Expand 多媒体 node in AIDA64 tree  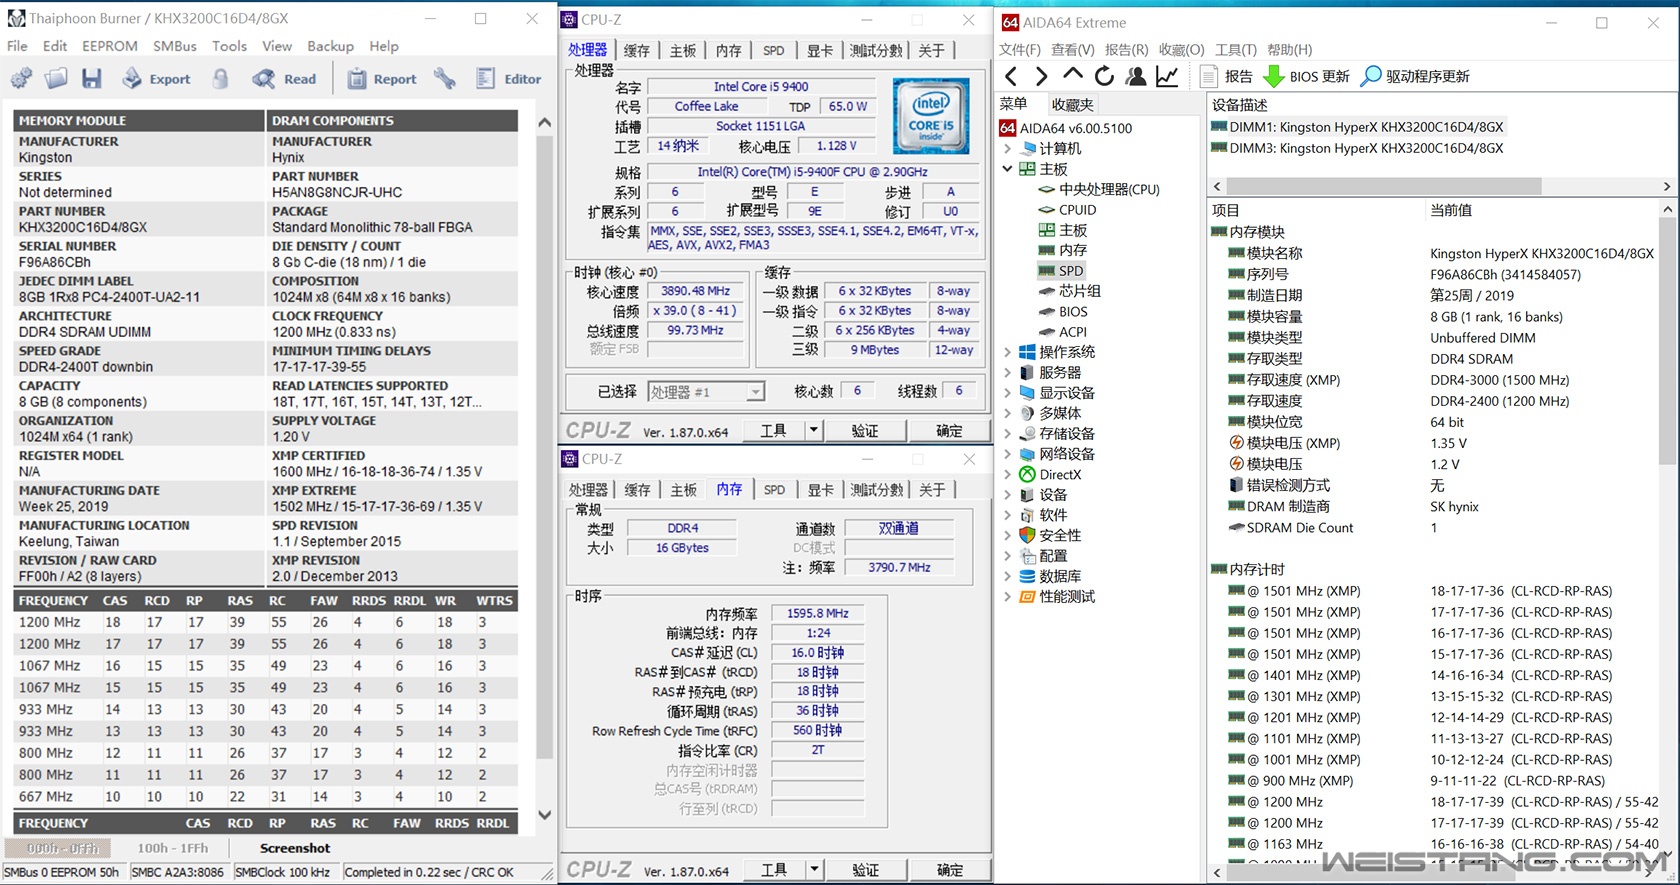point(1007,413)
